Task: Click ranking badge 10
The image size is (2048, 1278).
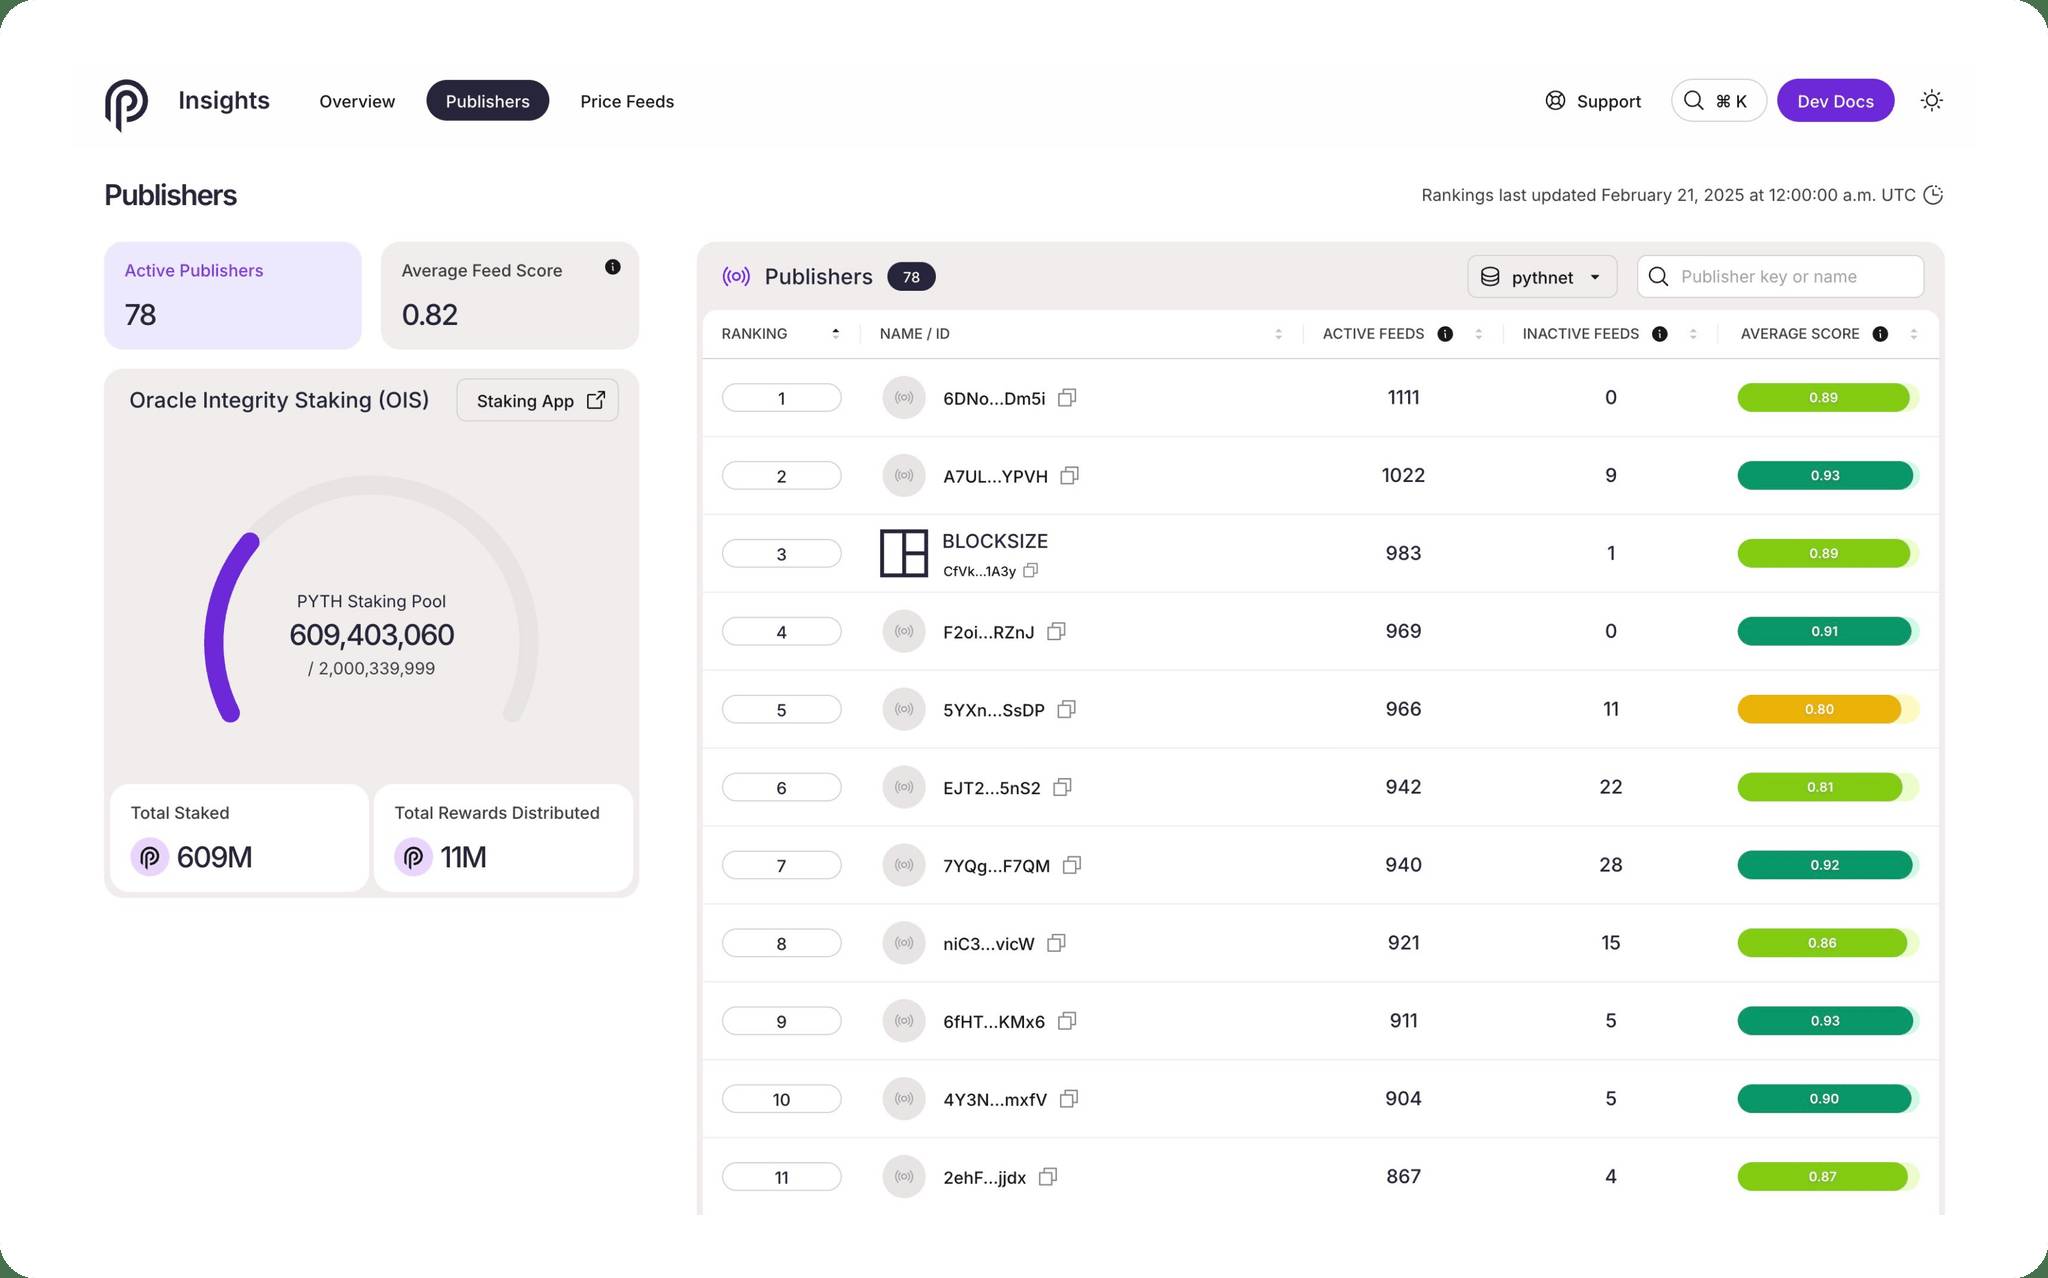Action: pyautogui.click(x=781, y=1099)
